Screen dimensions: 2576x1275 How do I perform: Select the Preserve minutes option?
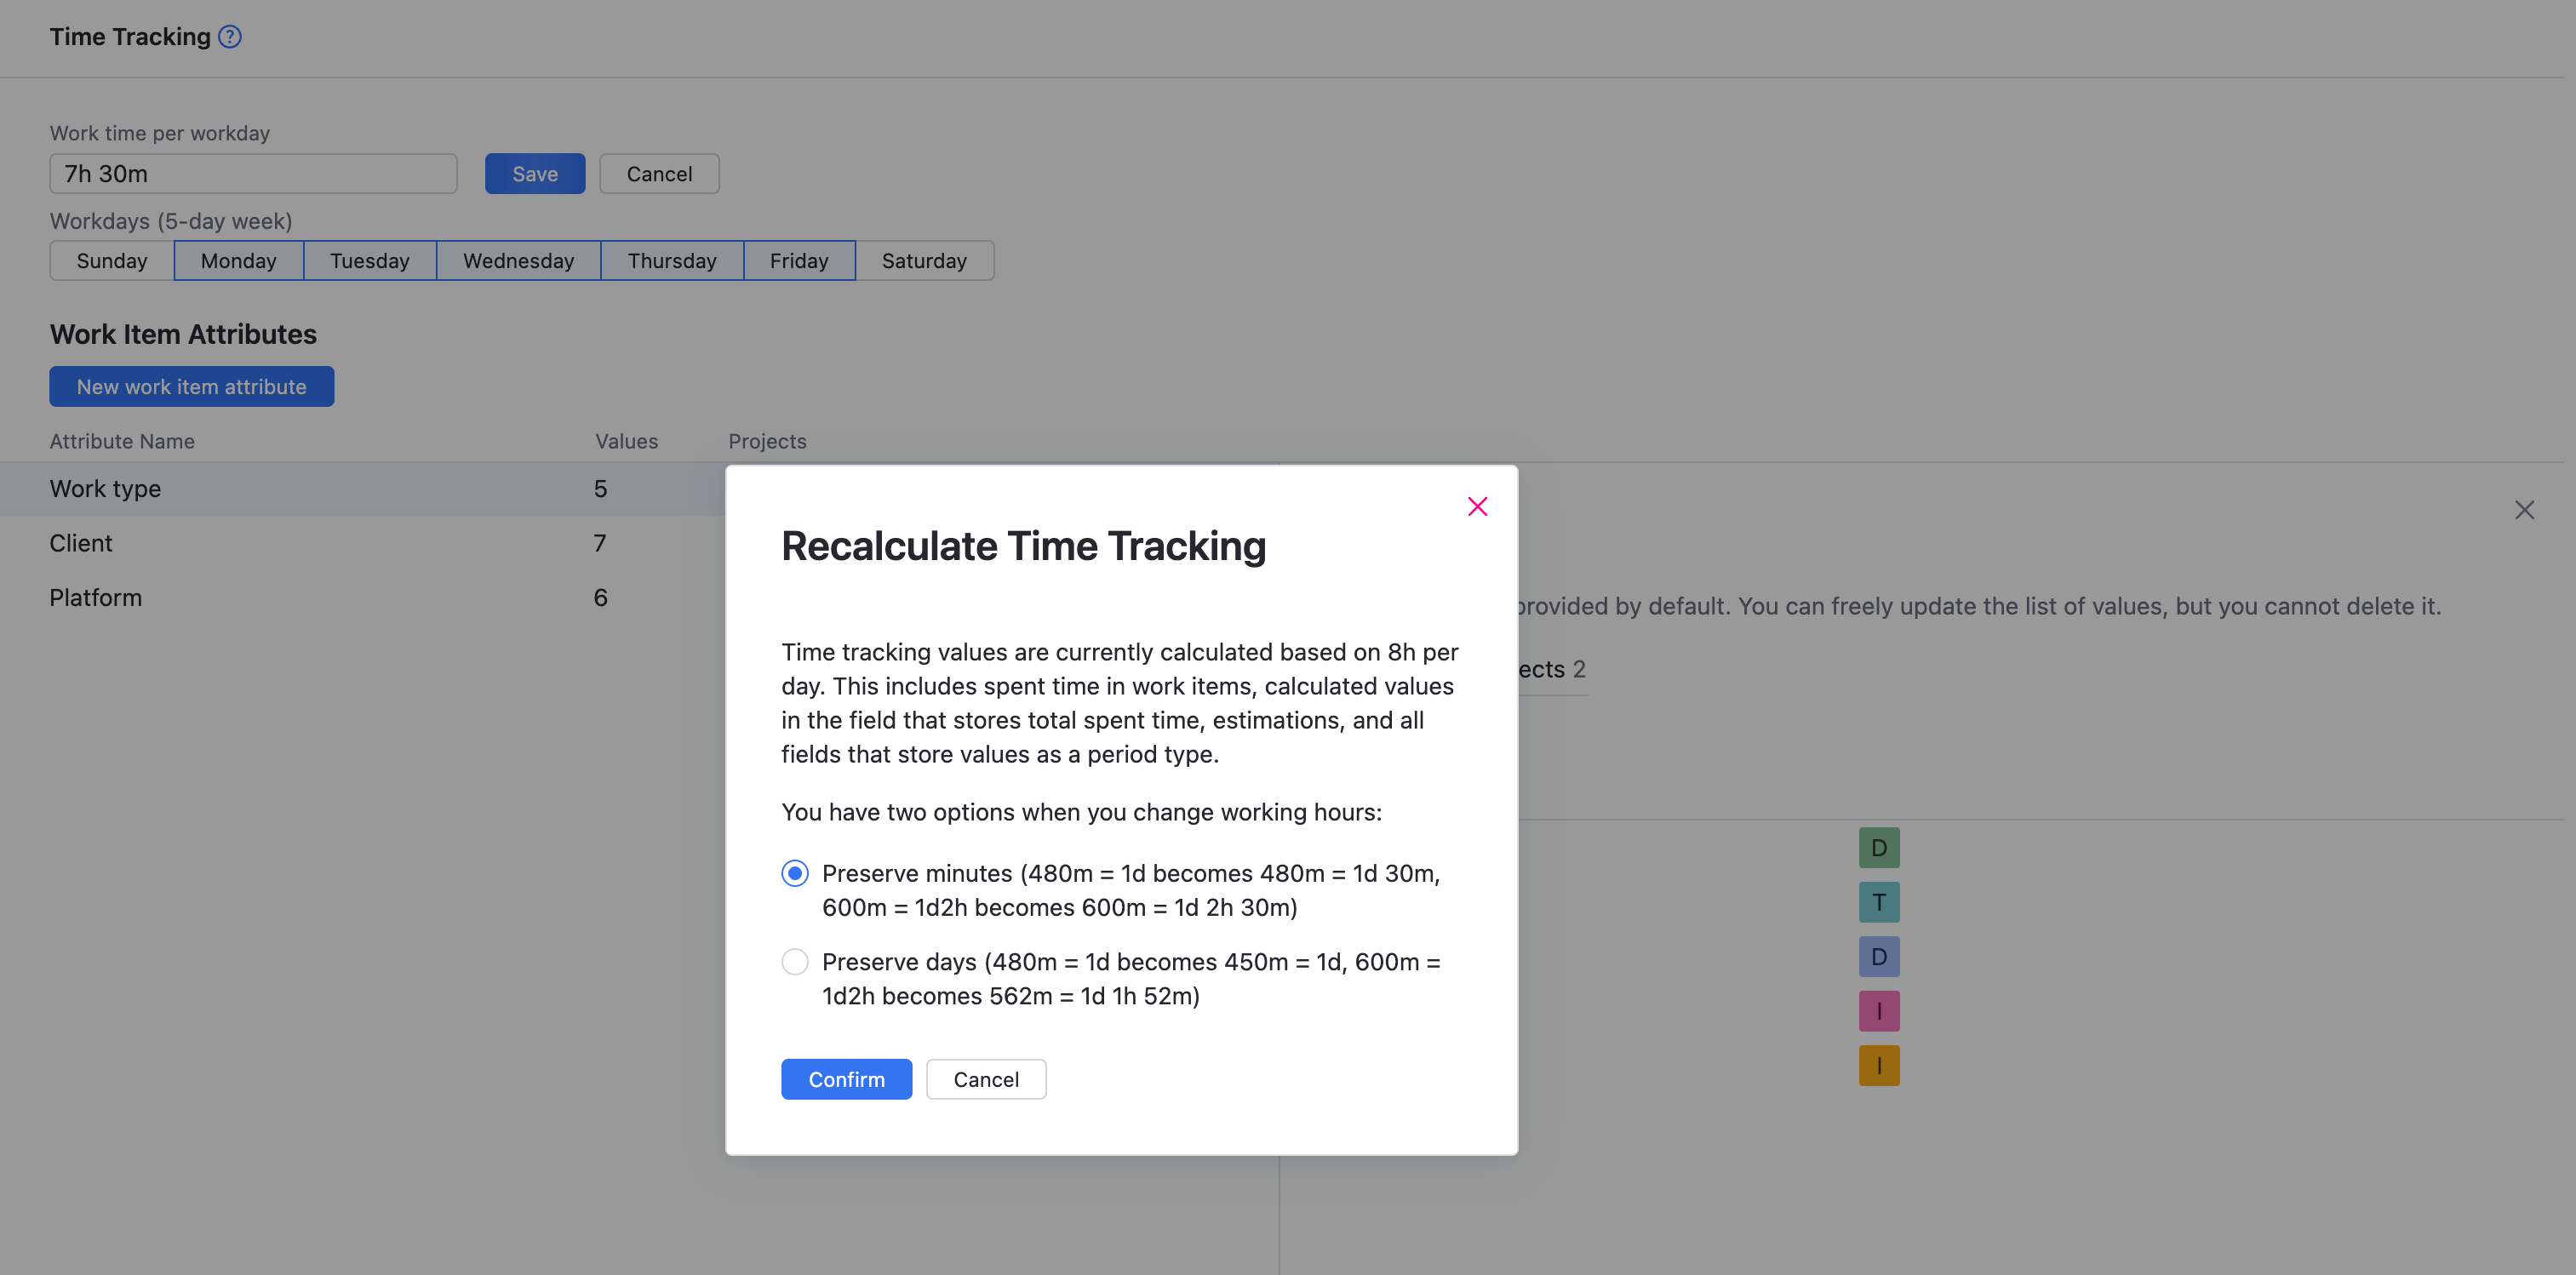[x=794, y=873]
